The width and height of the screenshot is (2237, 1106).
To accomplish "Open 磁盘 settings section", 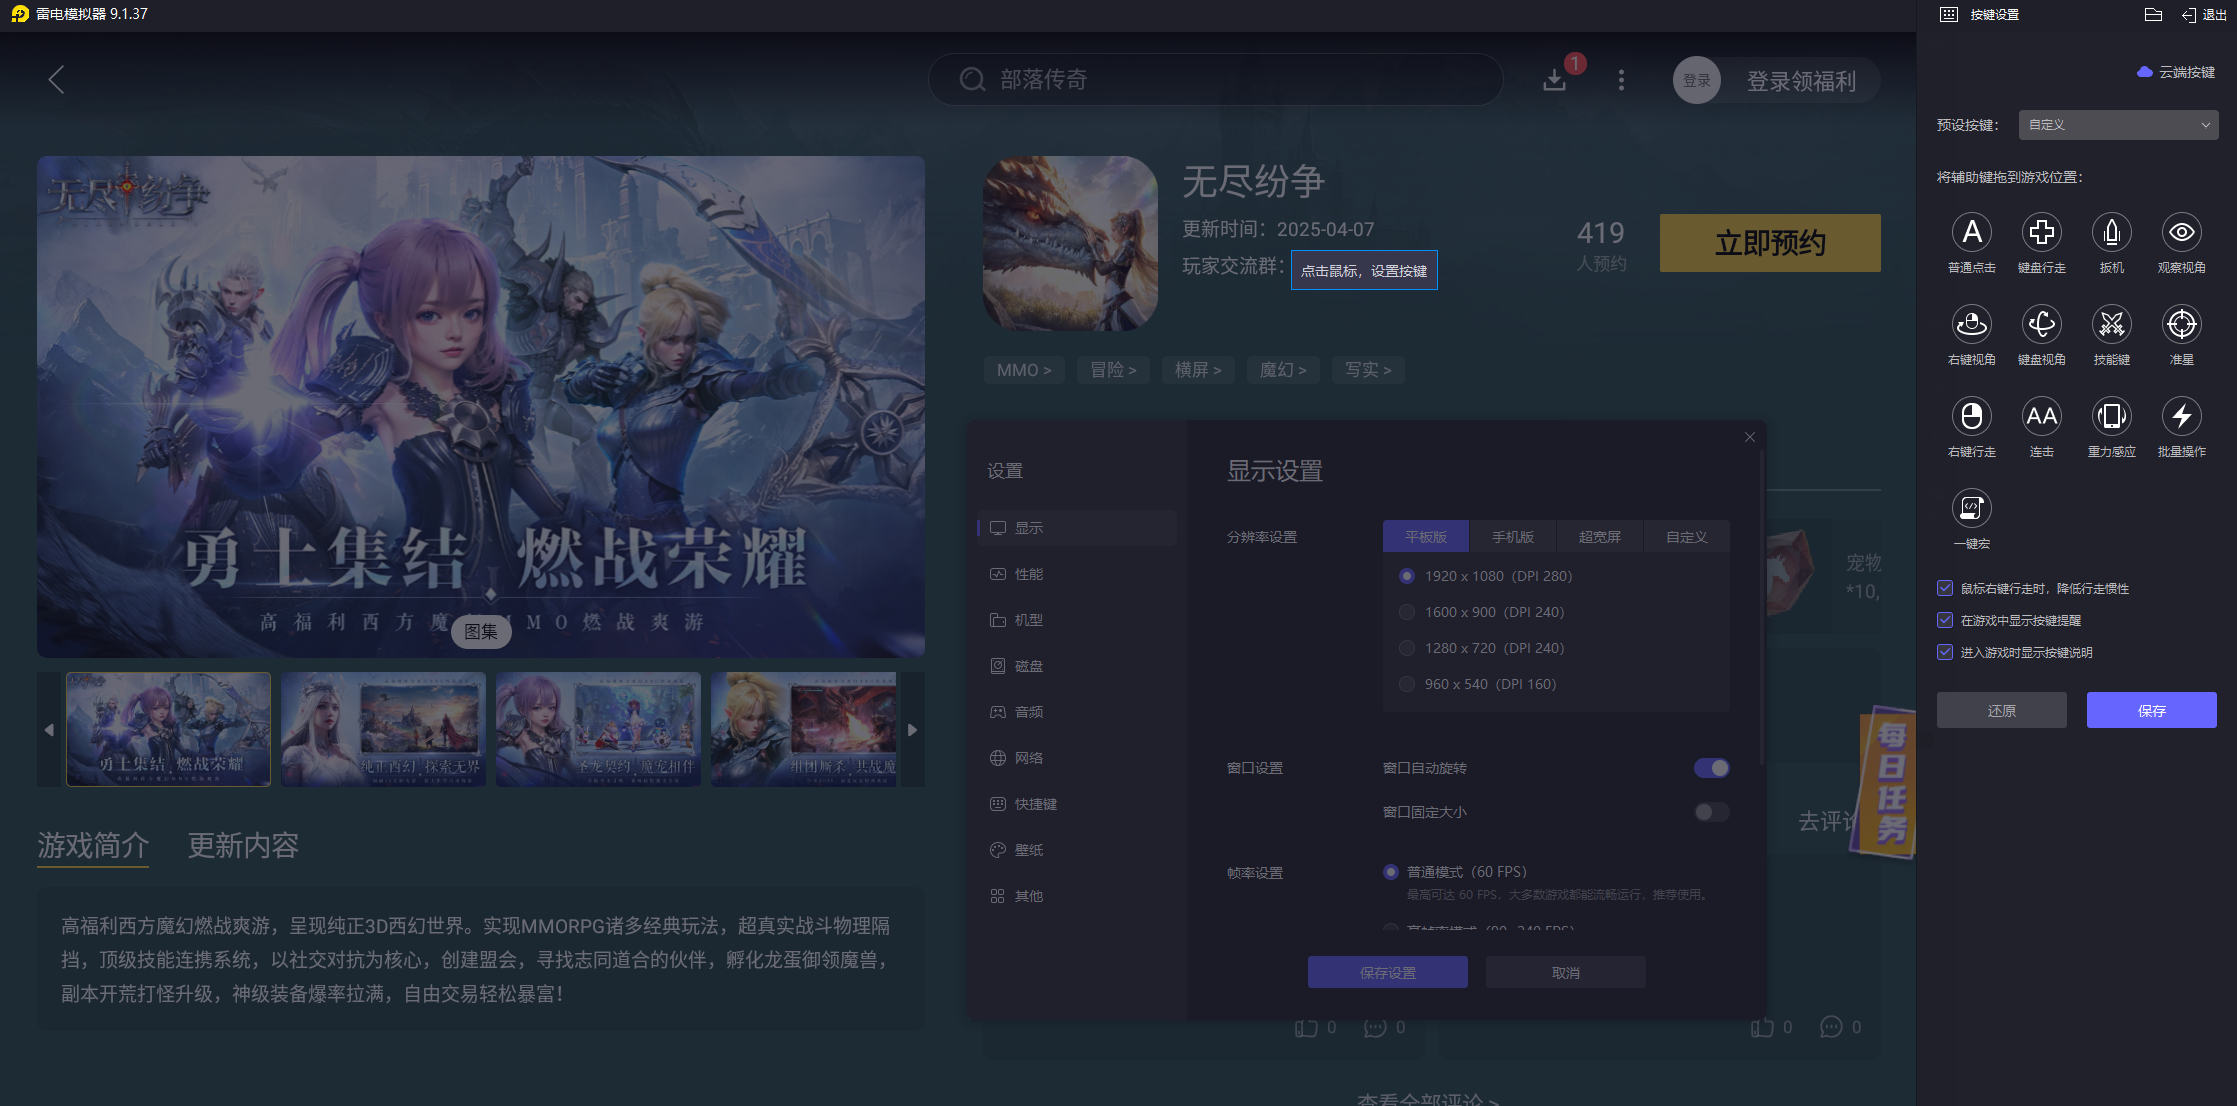I will coord(1077,666).
